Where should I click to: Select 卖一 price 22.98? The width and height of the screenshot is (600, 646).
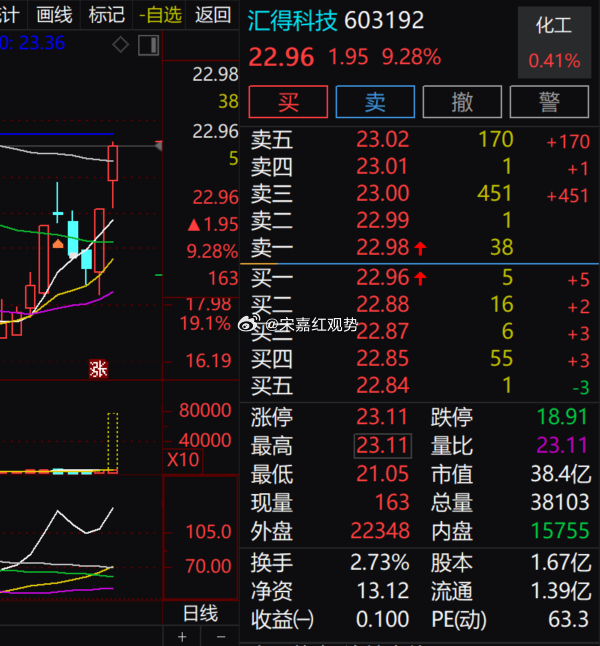pyautogui.click(x=382, y=247)
